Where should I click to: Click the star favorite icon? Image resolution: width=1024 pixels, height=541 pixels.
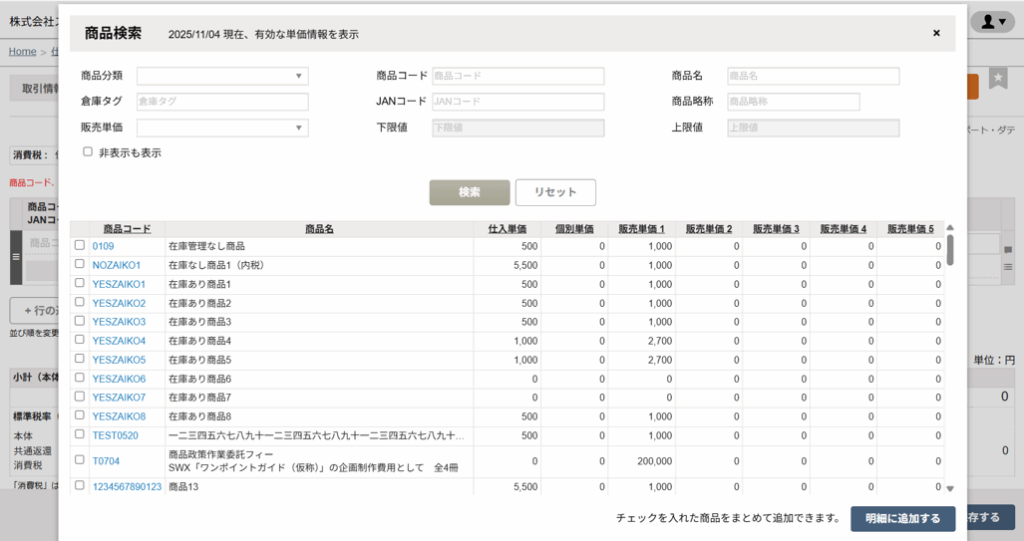pos(998,79)
